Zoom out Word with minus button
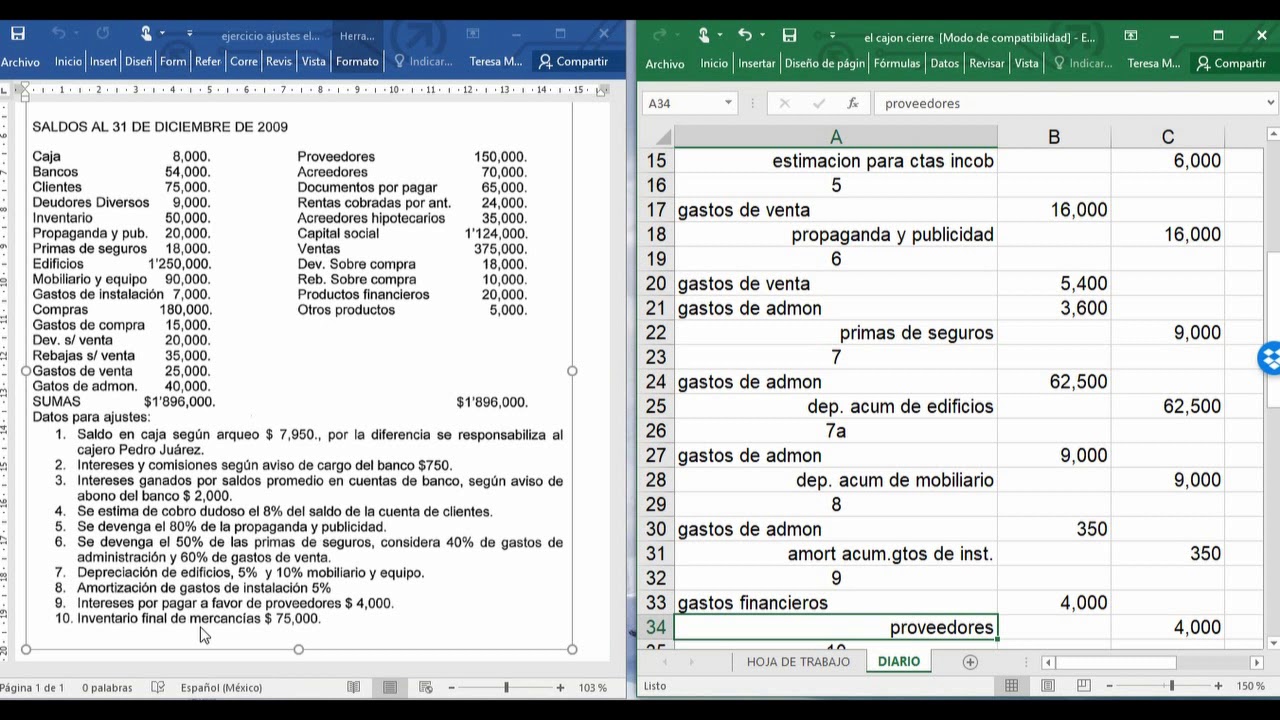1280x720 pixels. point(451,687)
